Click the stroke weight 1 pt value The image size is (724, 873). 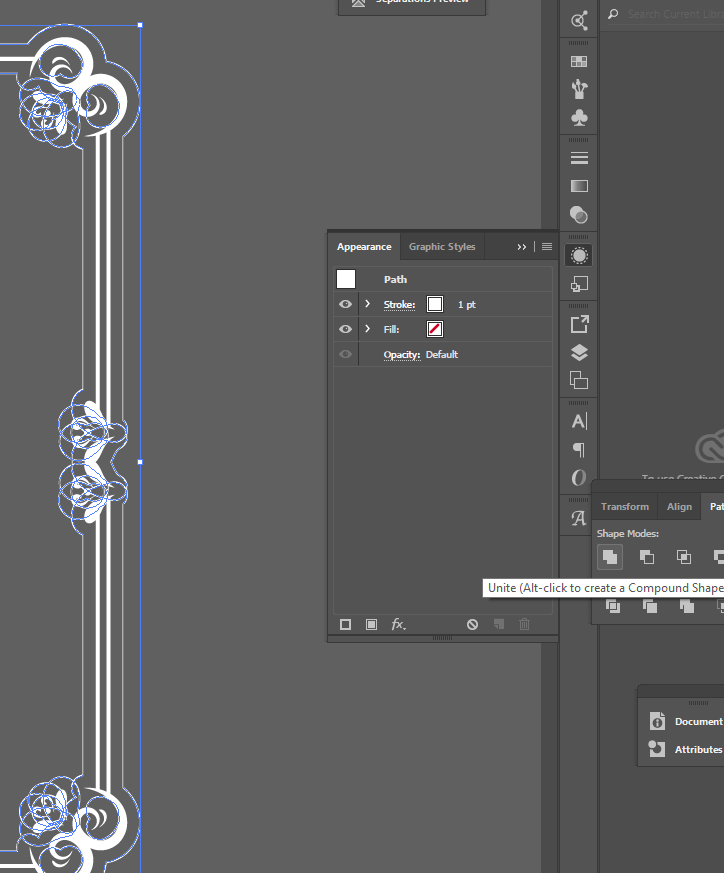coord(467,305)
